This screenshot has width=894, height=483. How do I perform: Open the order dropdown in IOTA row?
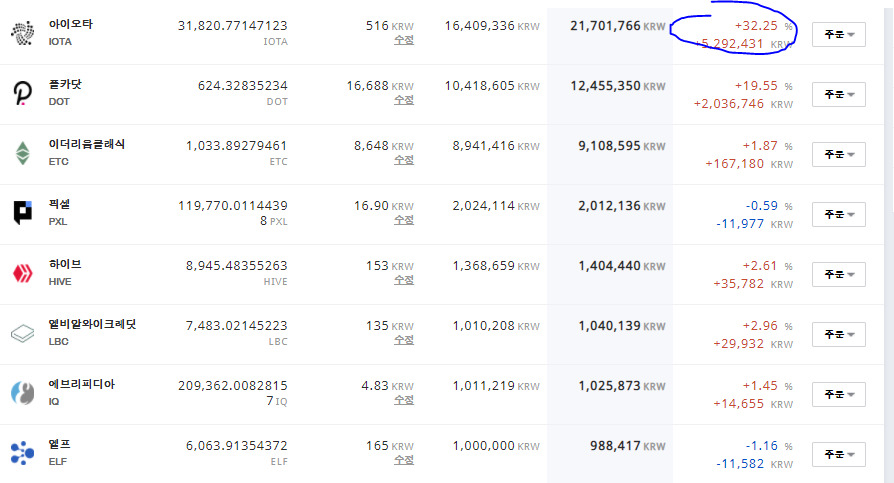[x=839, y=35]
